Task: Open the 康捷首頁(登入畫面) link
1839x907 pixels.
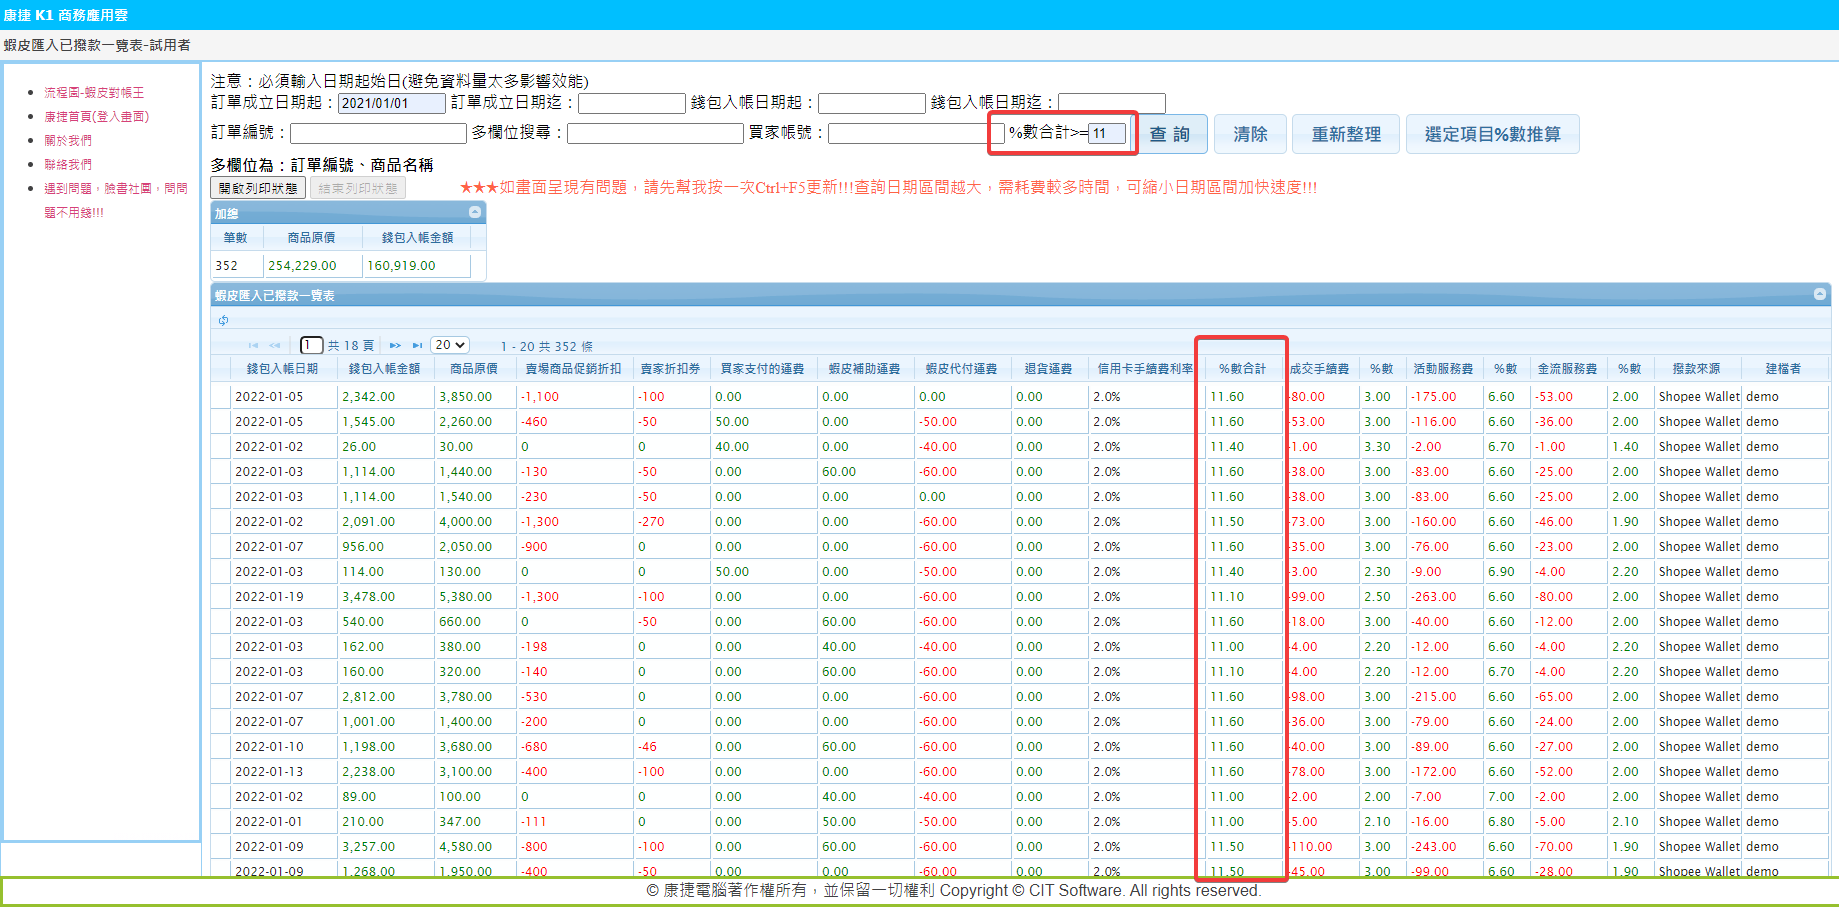Action: (96, 116)
